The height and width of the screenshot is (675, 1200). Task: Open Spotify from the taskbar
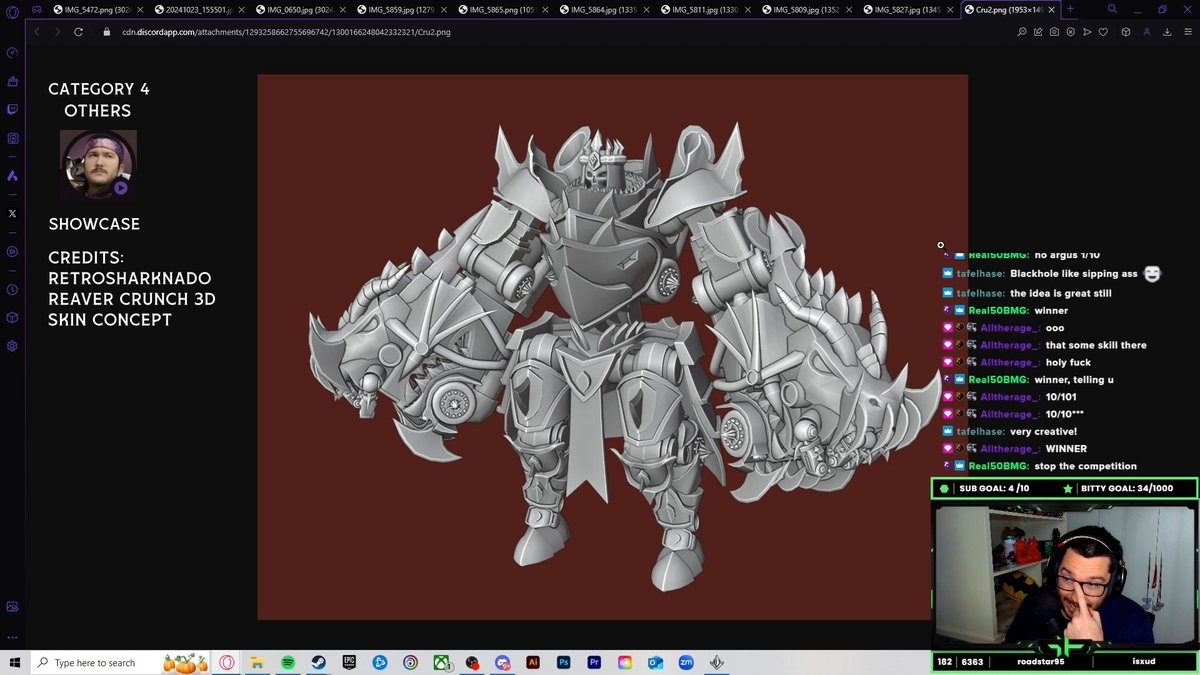pos(288,662)
